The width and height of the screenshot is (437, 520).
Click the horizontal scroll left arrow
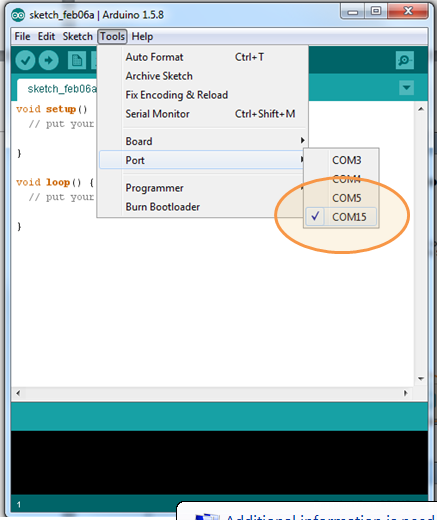[x=18, y=393]
